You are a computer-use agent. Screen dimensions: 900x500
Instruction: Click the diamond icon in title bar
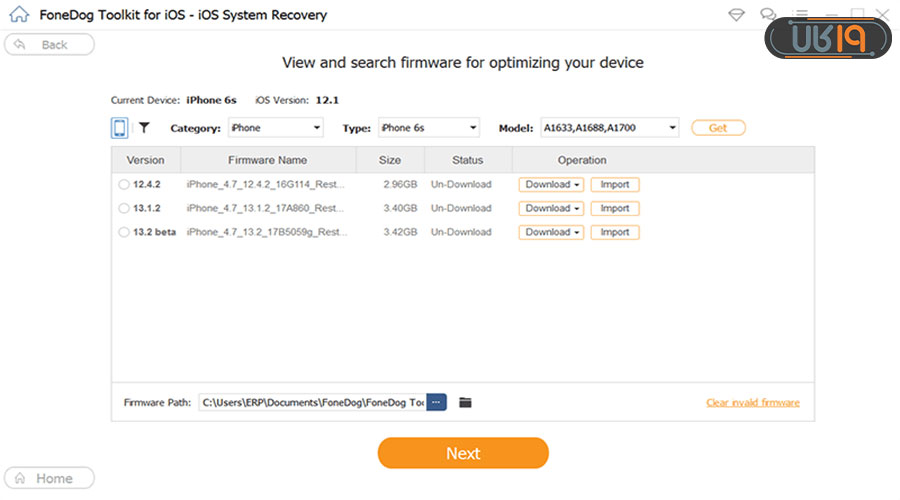pyautogui.click(x=737, y=15)
